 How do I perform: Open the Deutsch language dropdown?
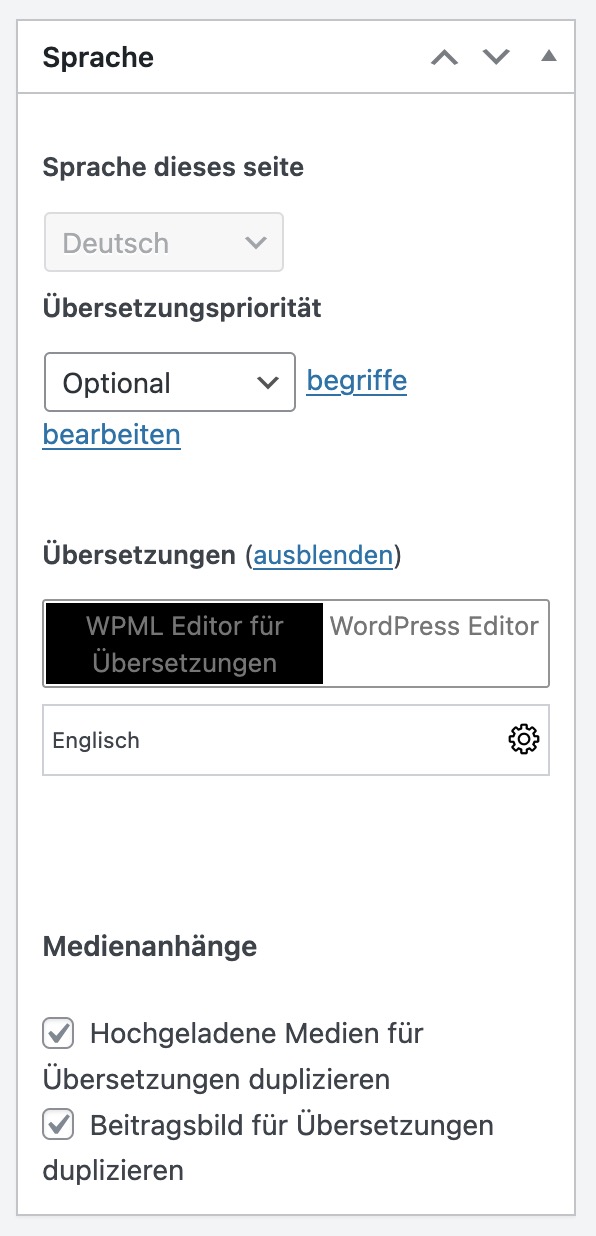[164, 242]
